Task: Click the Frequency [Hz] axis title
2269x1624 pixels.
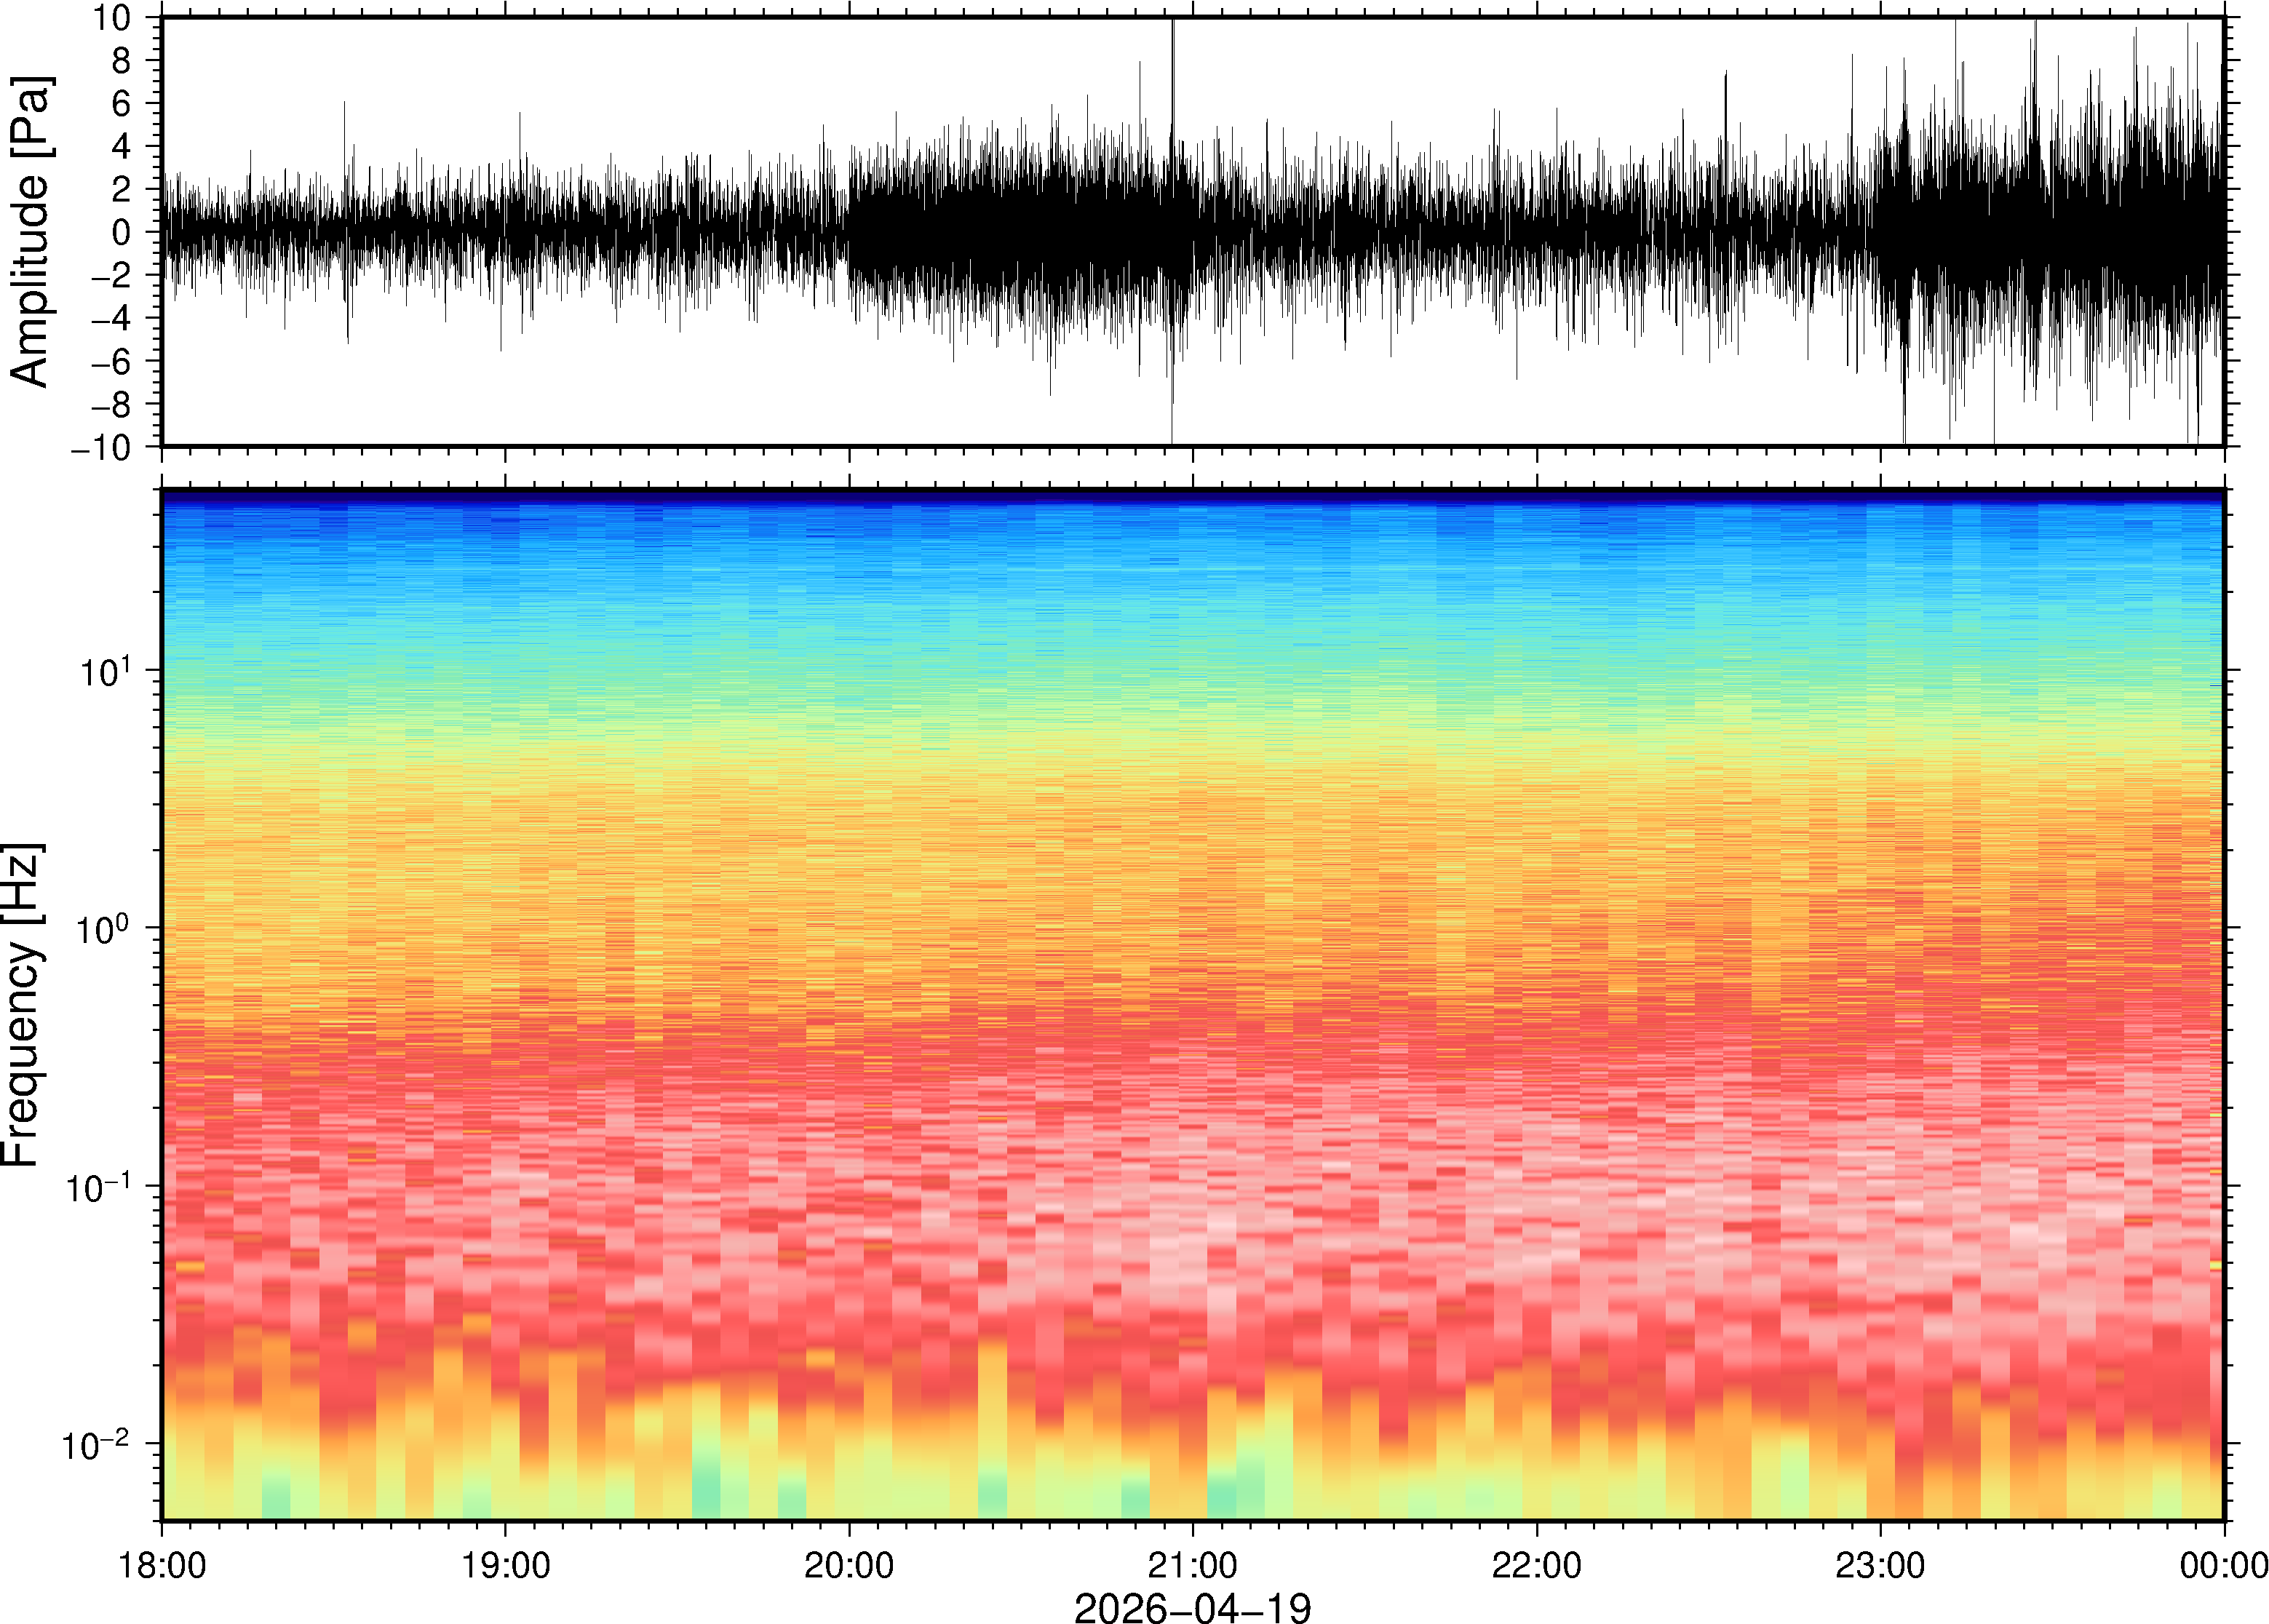Action: [22, 1005]
